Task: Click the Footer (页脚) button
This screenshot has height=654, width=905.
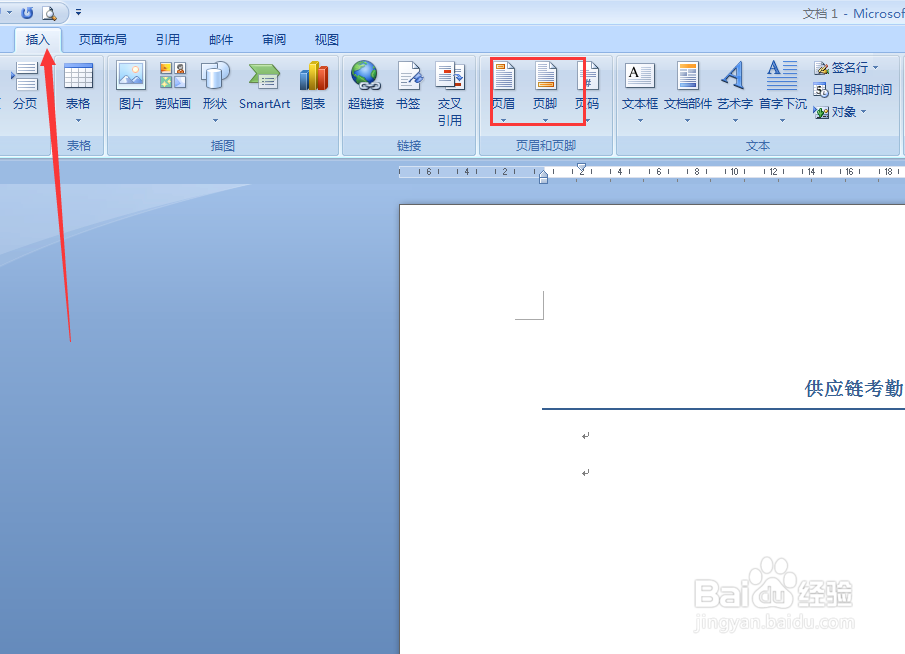Action: [545, 92]
